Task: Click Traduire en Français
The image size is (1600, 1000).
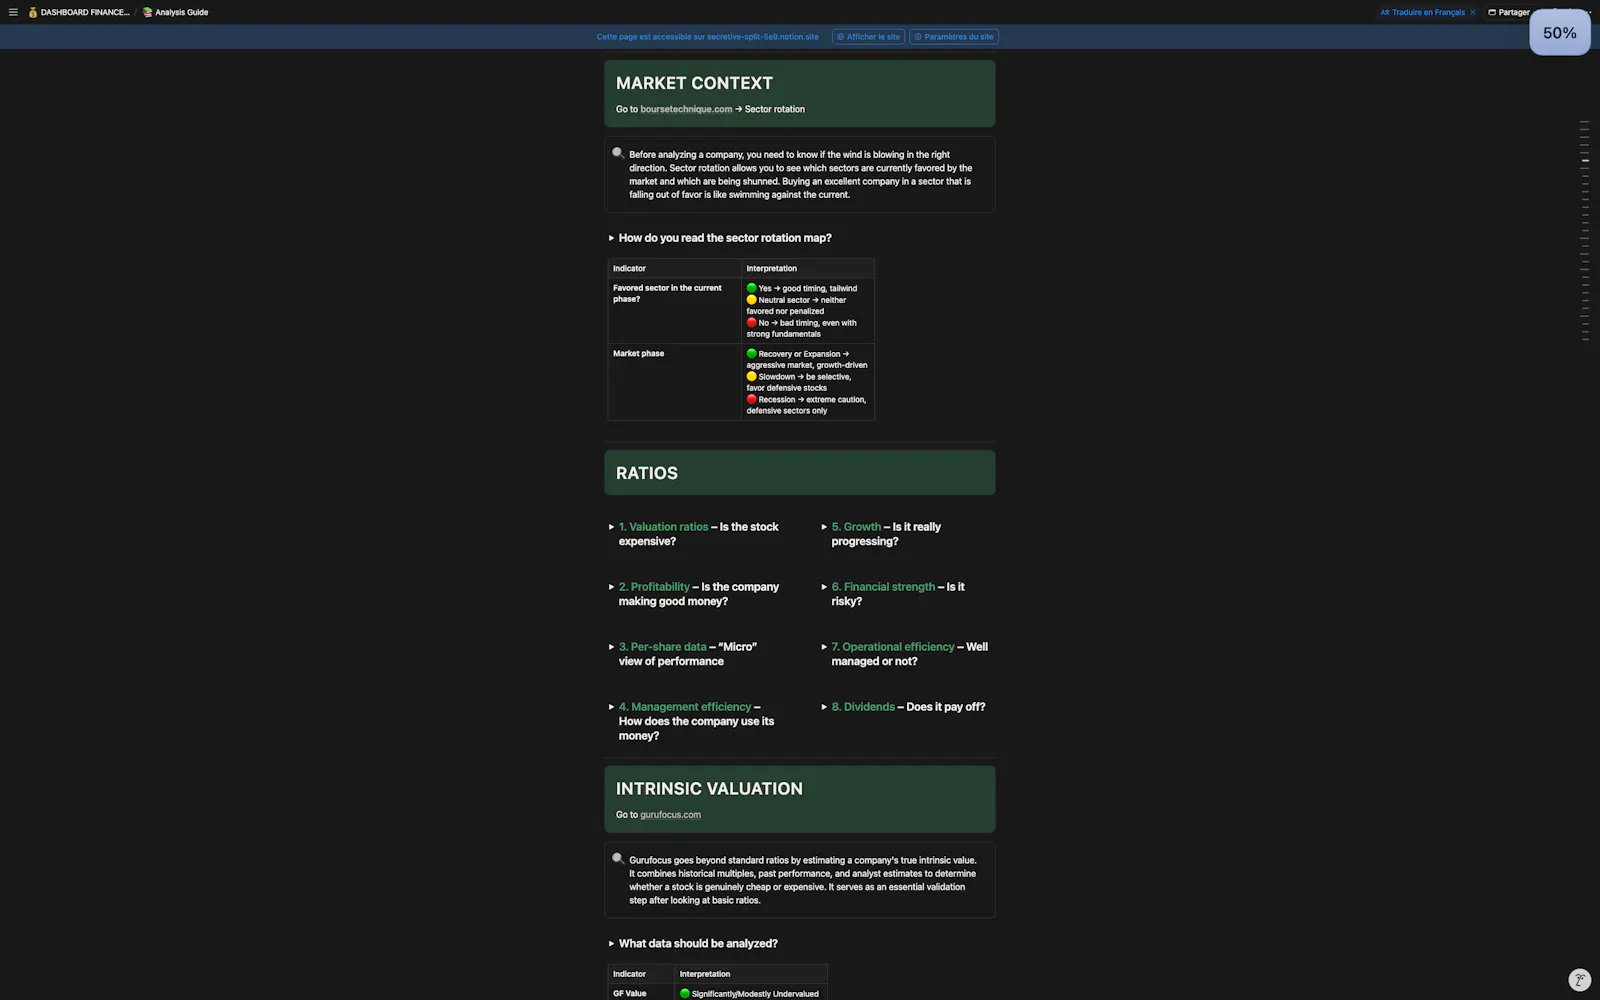Action: [x=1422, y=12]
